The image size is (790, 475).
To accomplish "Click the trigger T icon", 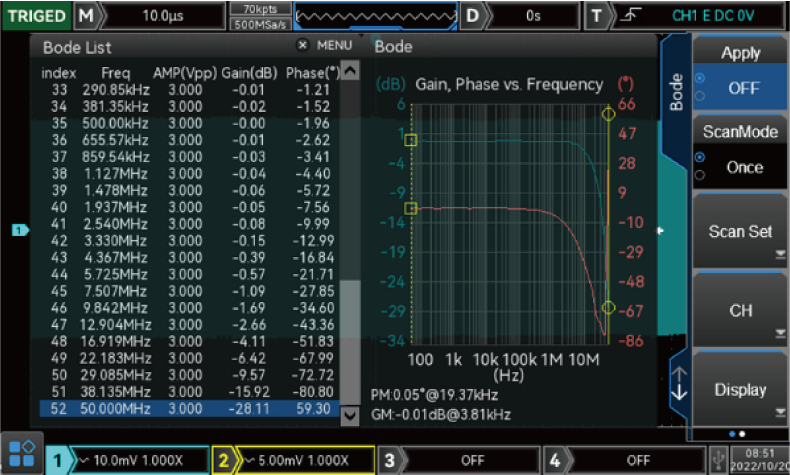I will click(x=597, y=16).
